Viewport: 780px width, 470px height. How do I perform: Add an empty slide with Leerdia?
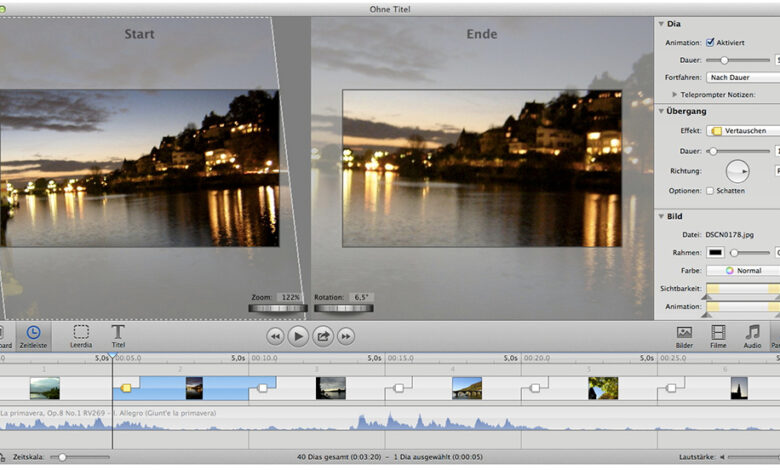81,335
